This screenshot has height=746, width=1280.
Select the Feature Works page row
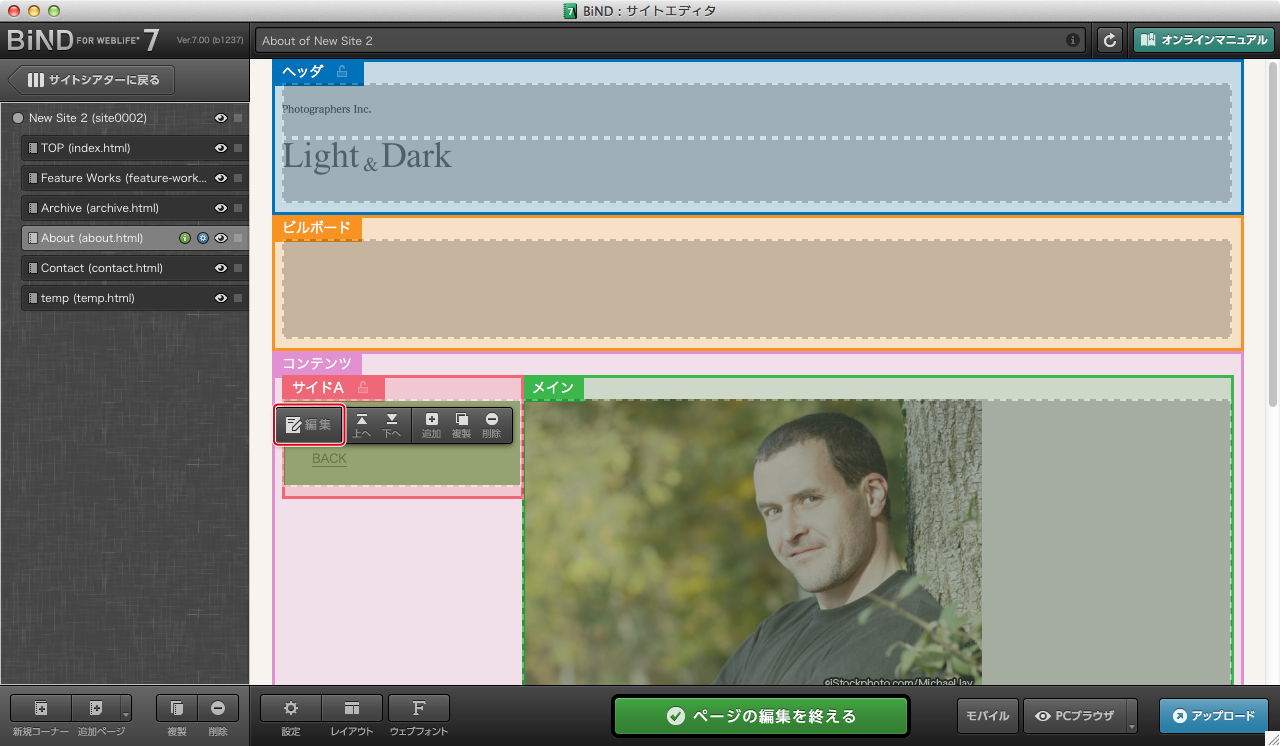[x=135, y=178]
